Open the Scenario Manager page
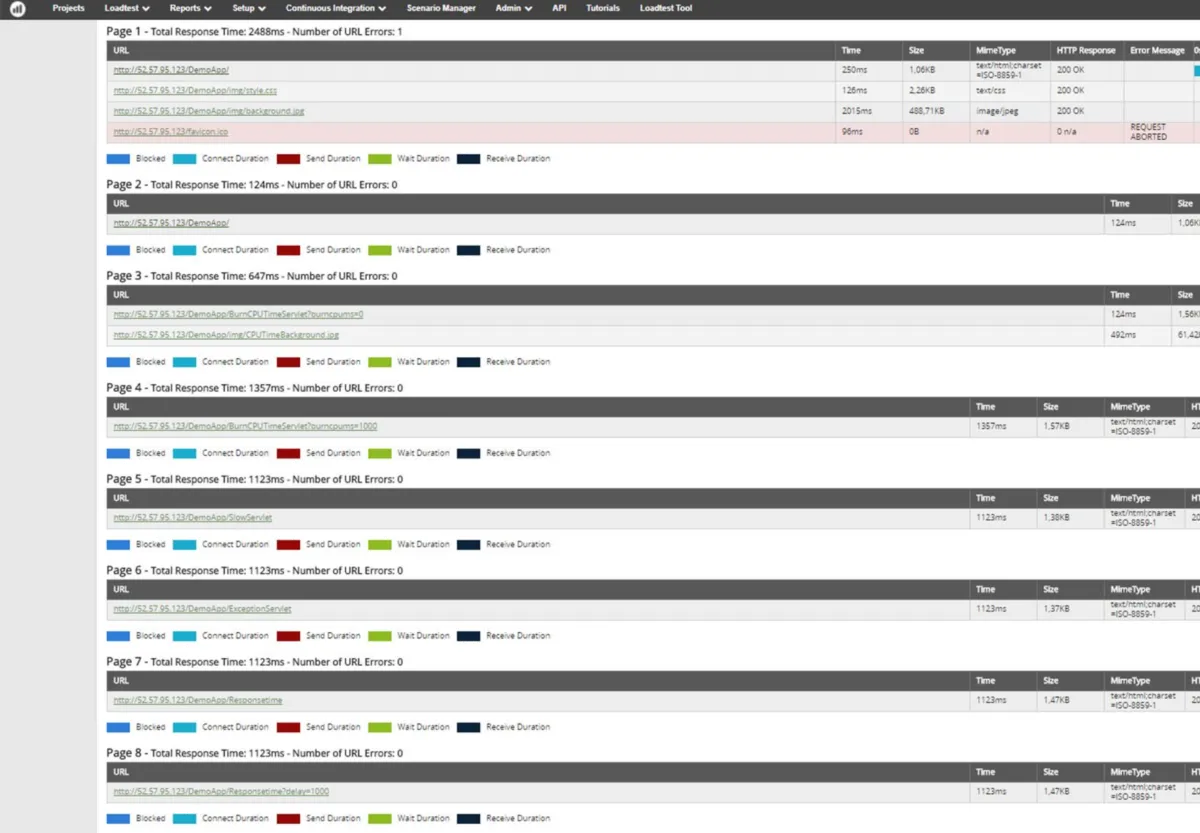The height and width of the screenshot is (833, 1200). [441, 8]
